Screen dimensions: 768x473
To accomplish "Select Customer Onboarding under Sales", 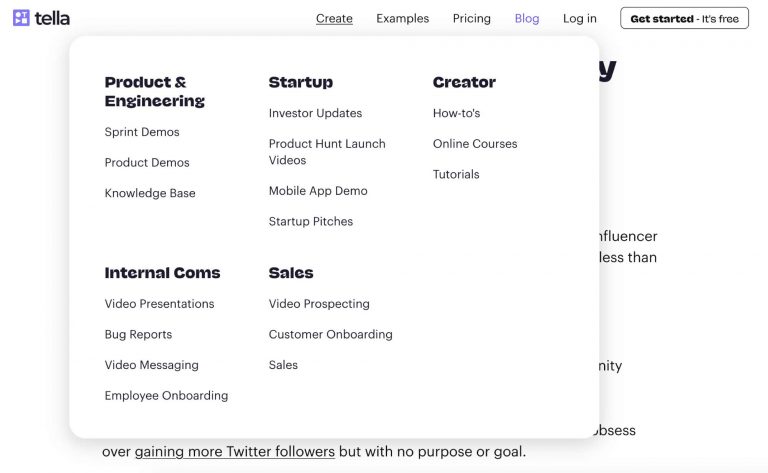I will tap(330, 334).
